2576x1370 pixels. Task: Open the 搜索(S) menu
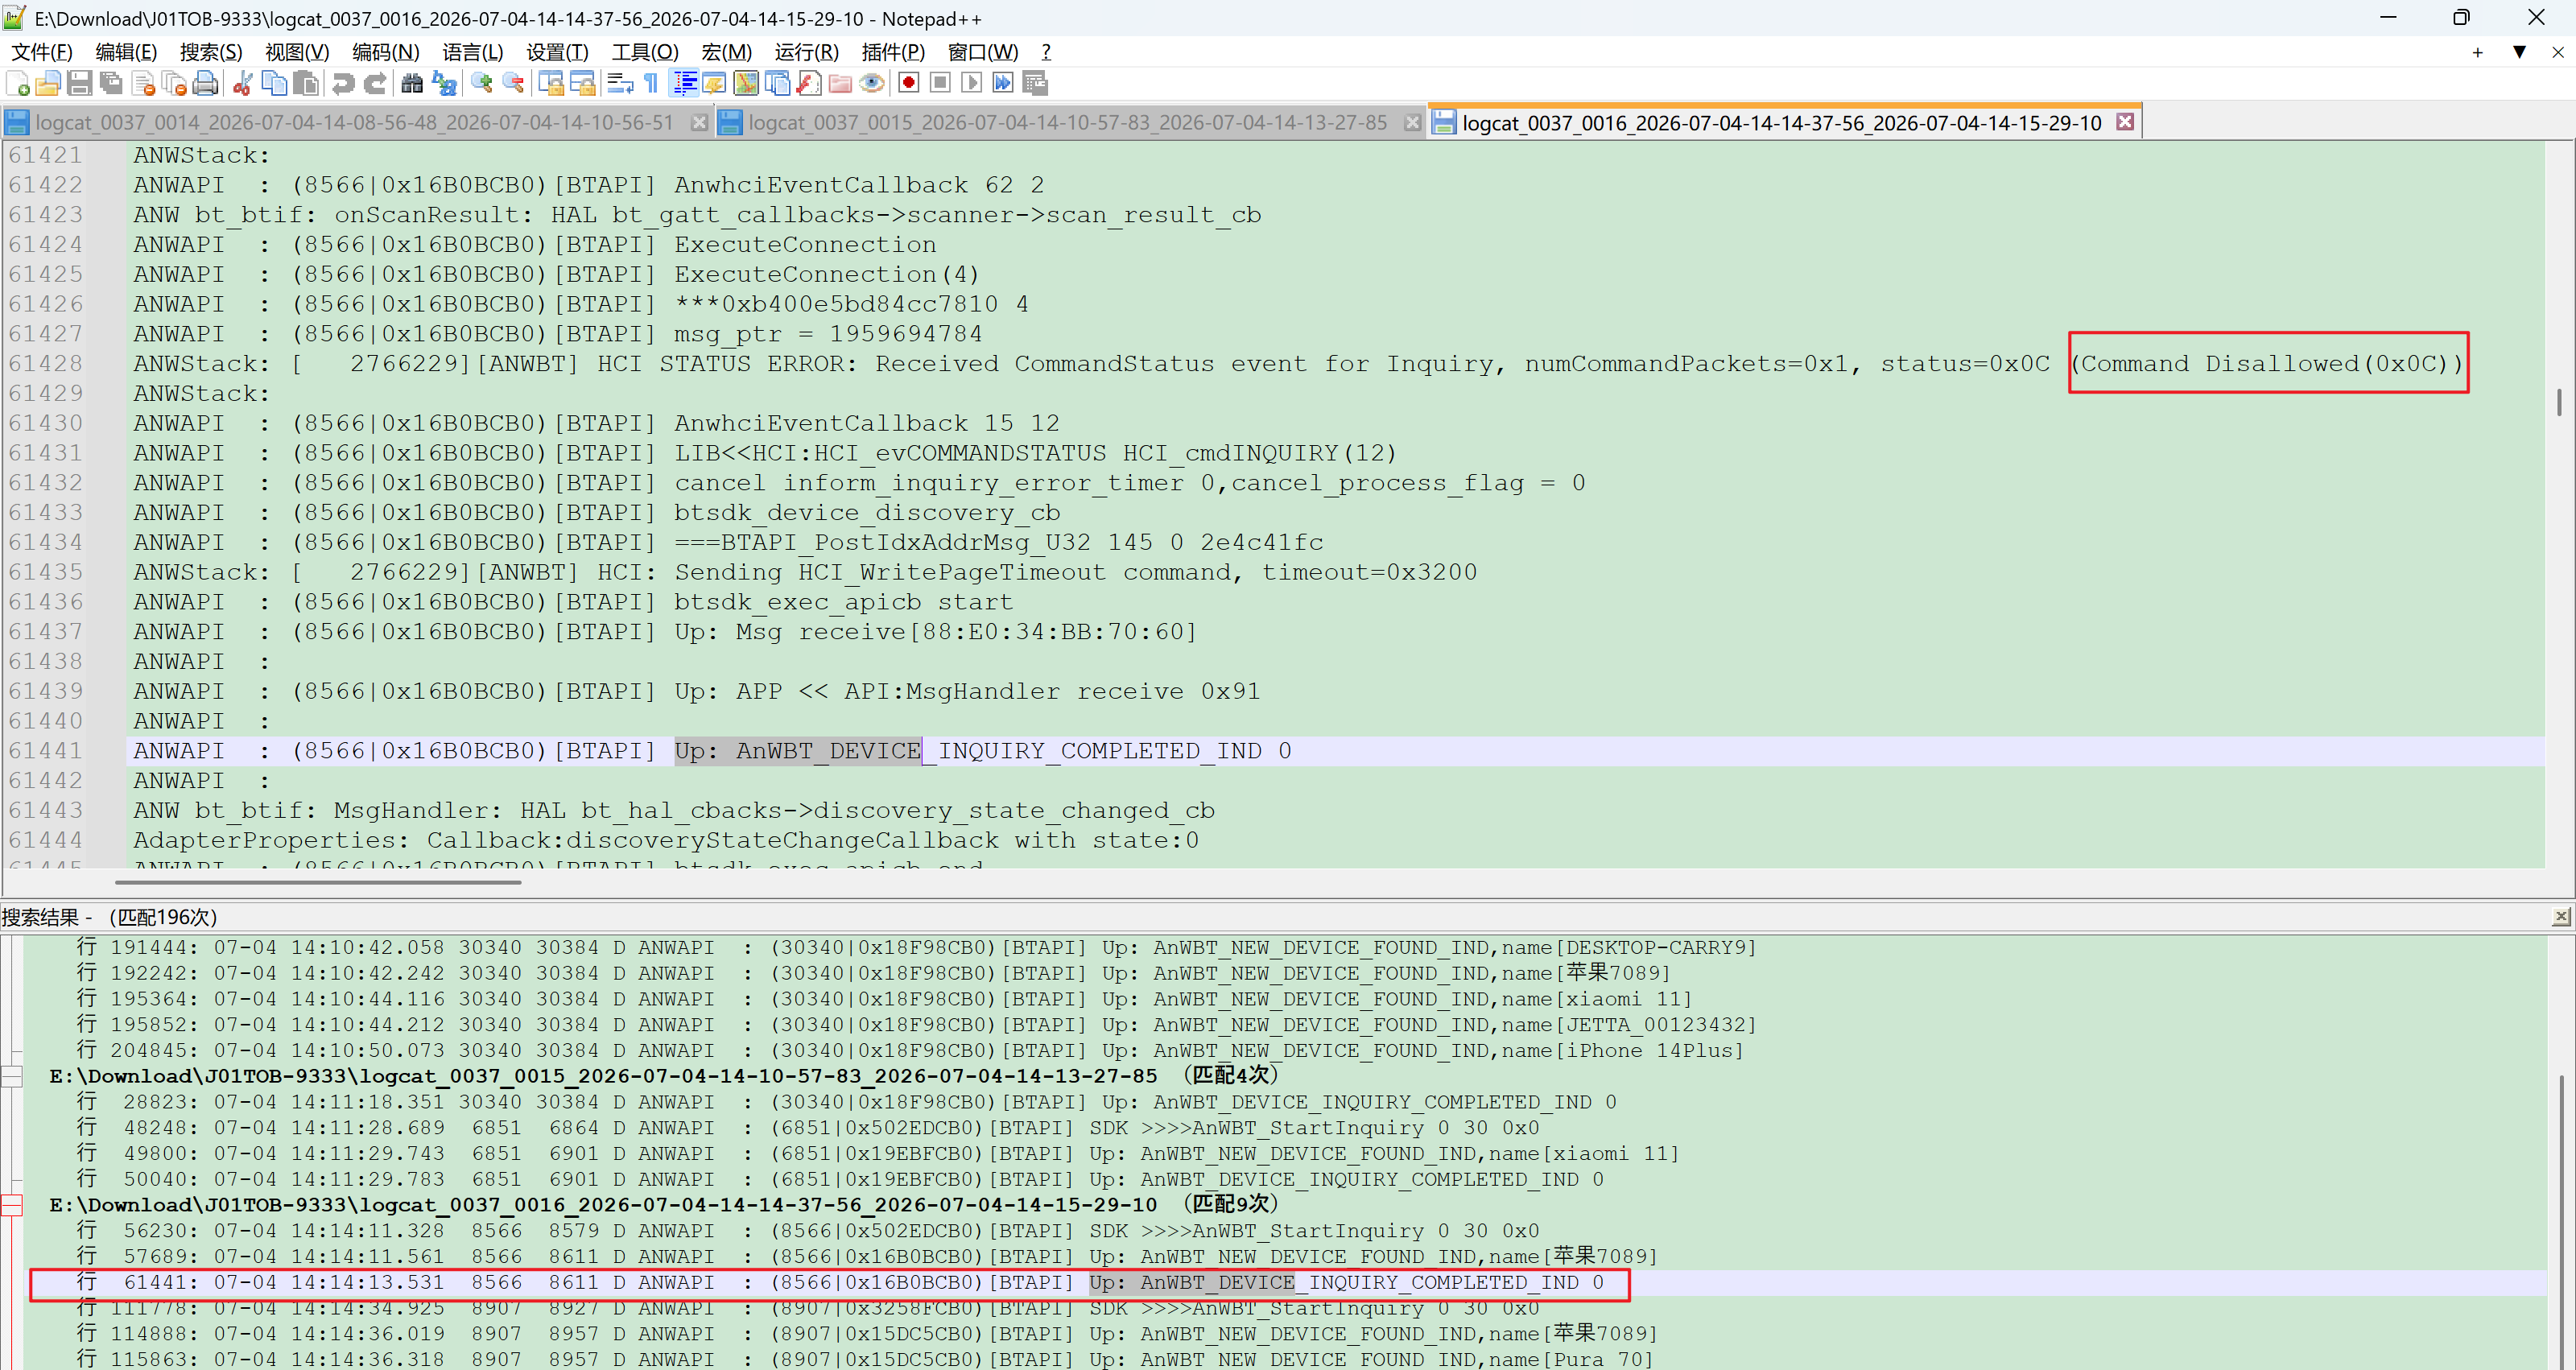pyautogui.click(x=211, y=52)
